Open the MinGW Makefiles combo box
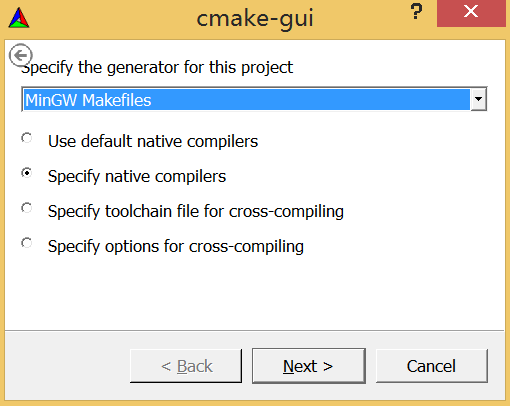 (x=254, y=99)
